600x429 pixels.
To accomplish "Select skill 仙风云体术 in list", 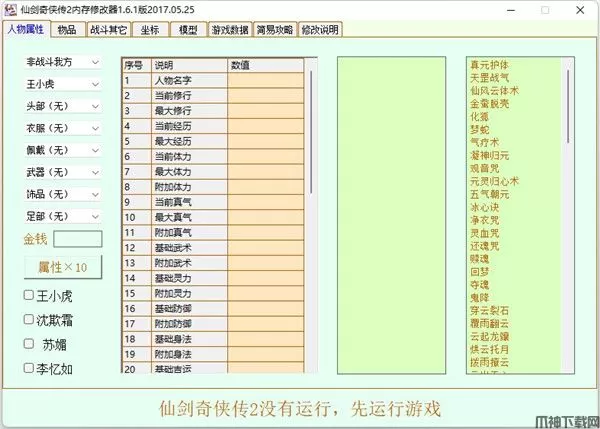I will point(494,91).
